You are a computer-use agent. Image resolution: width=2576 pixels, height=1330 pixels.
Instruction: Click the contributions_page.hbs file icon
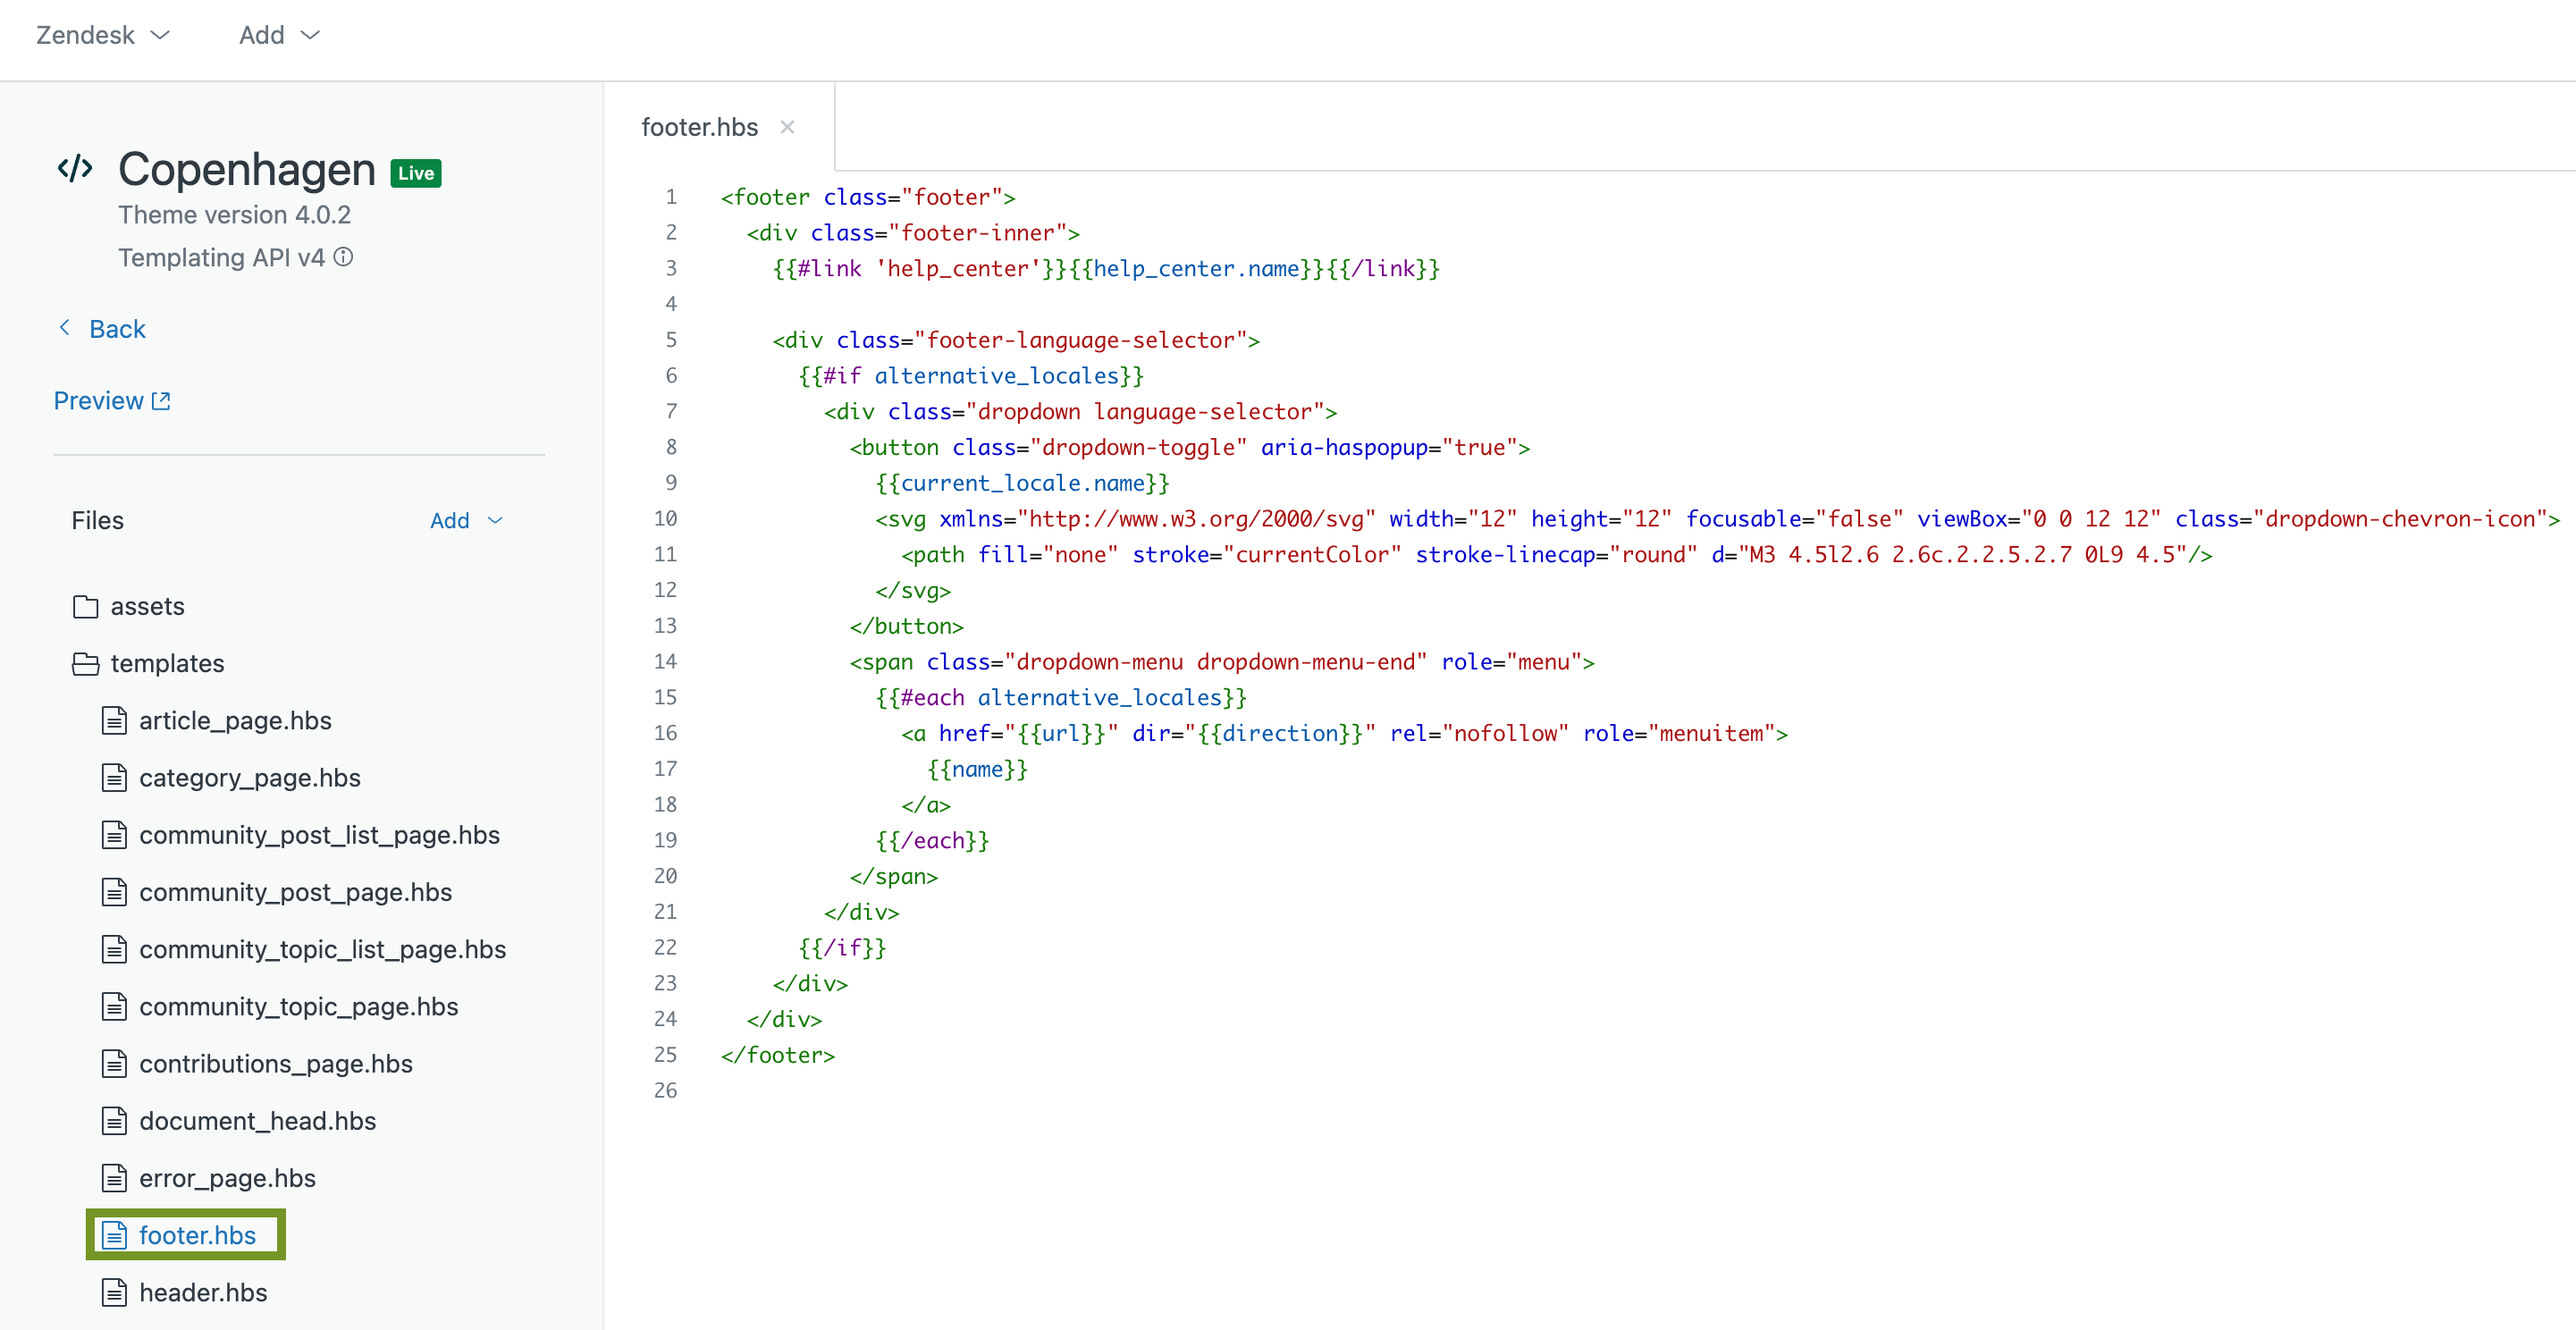115,1064
